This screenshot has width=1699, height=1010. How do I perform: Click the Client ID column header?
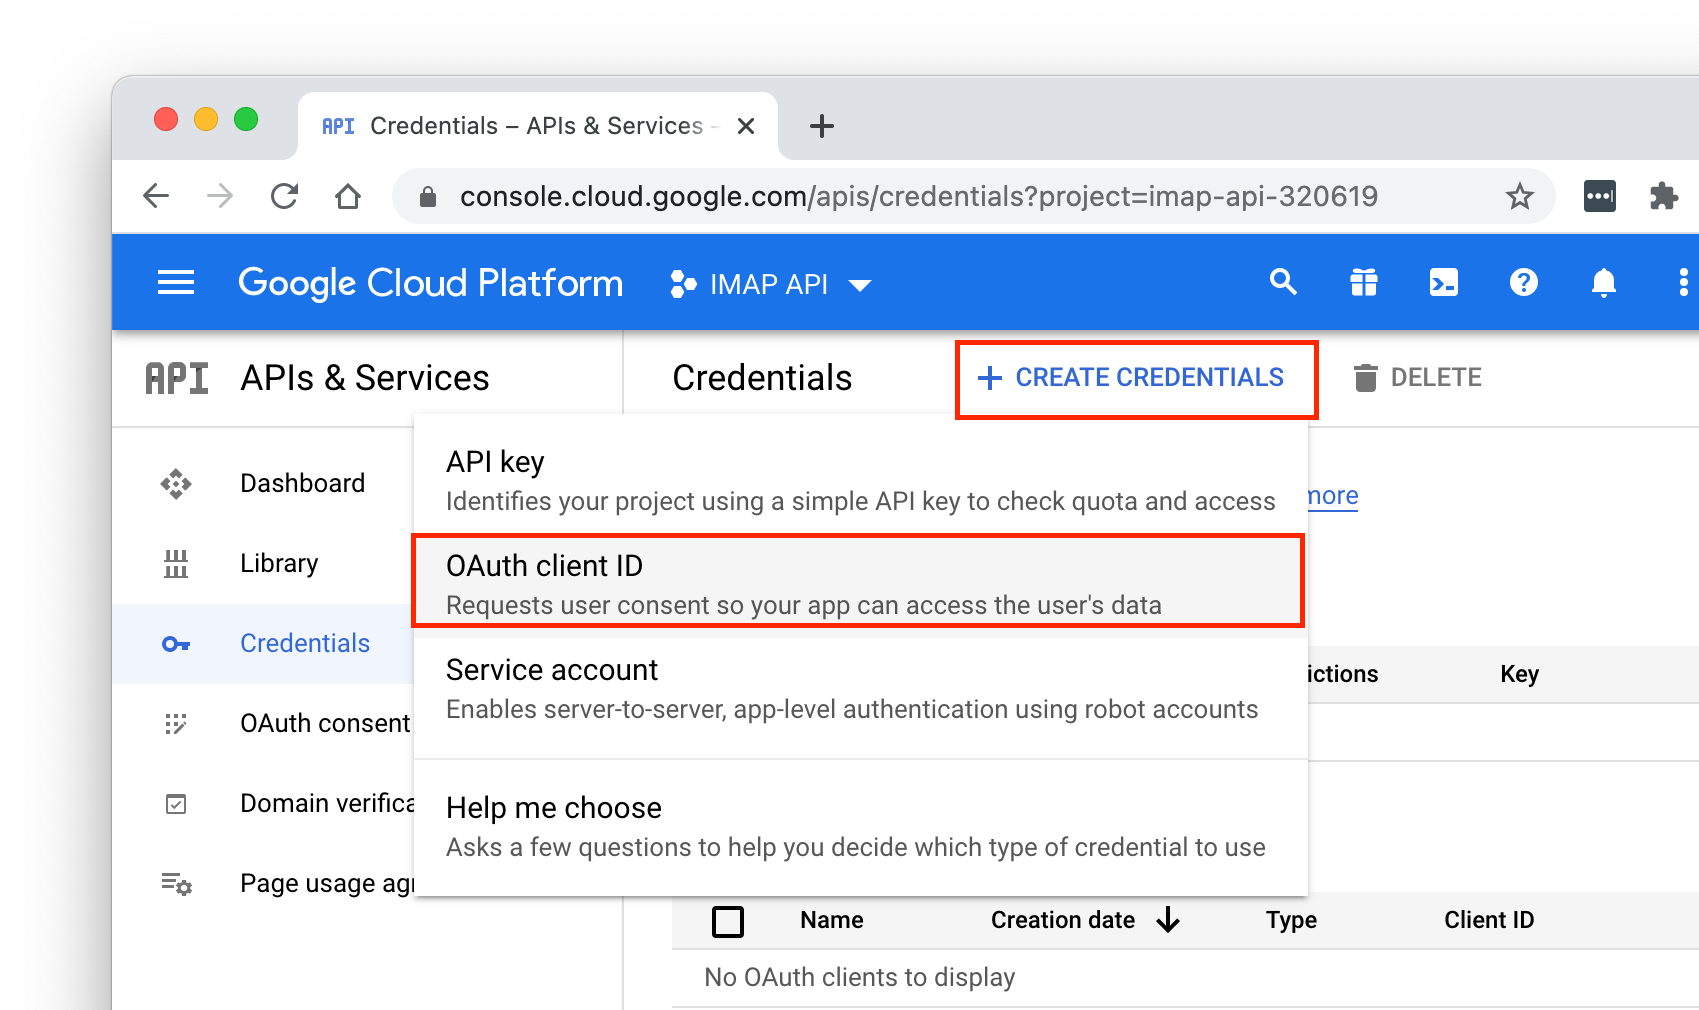[x=1489, y=920]
